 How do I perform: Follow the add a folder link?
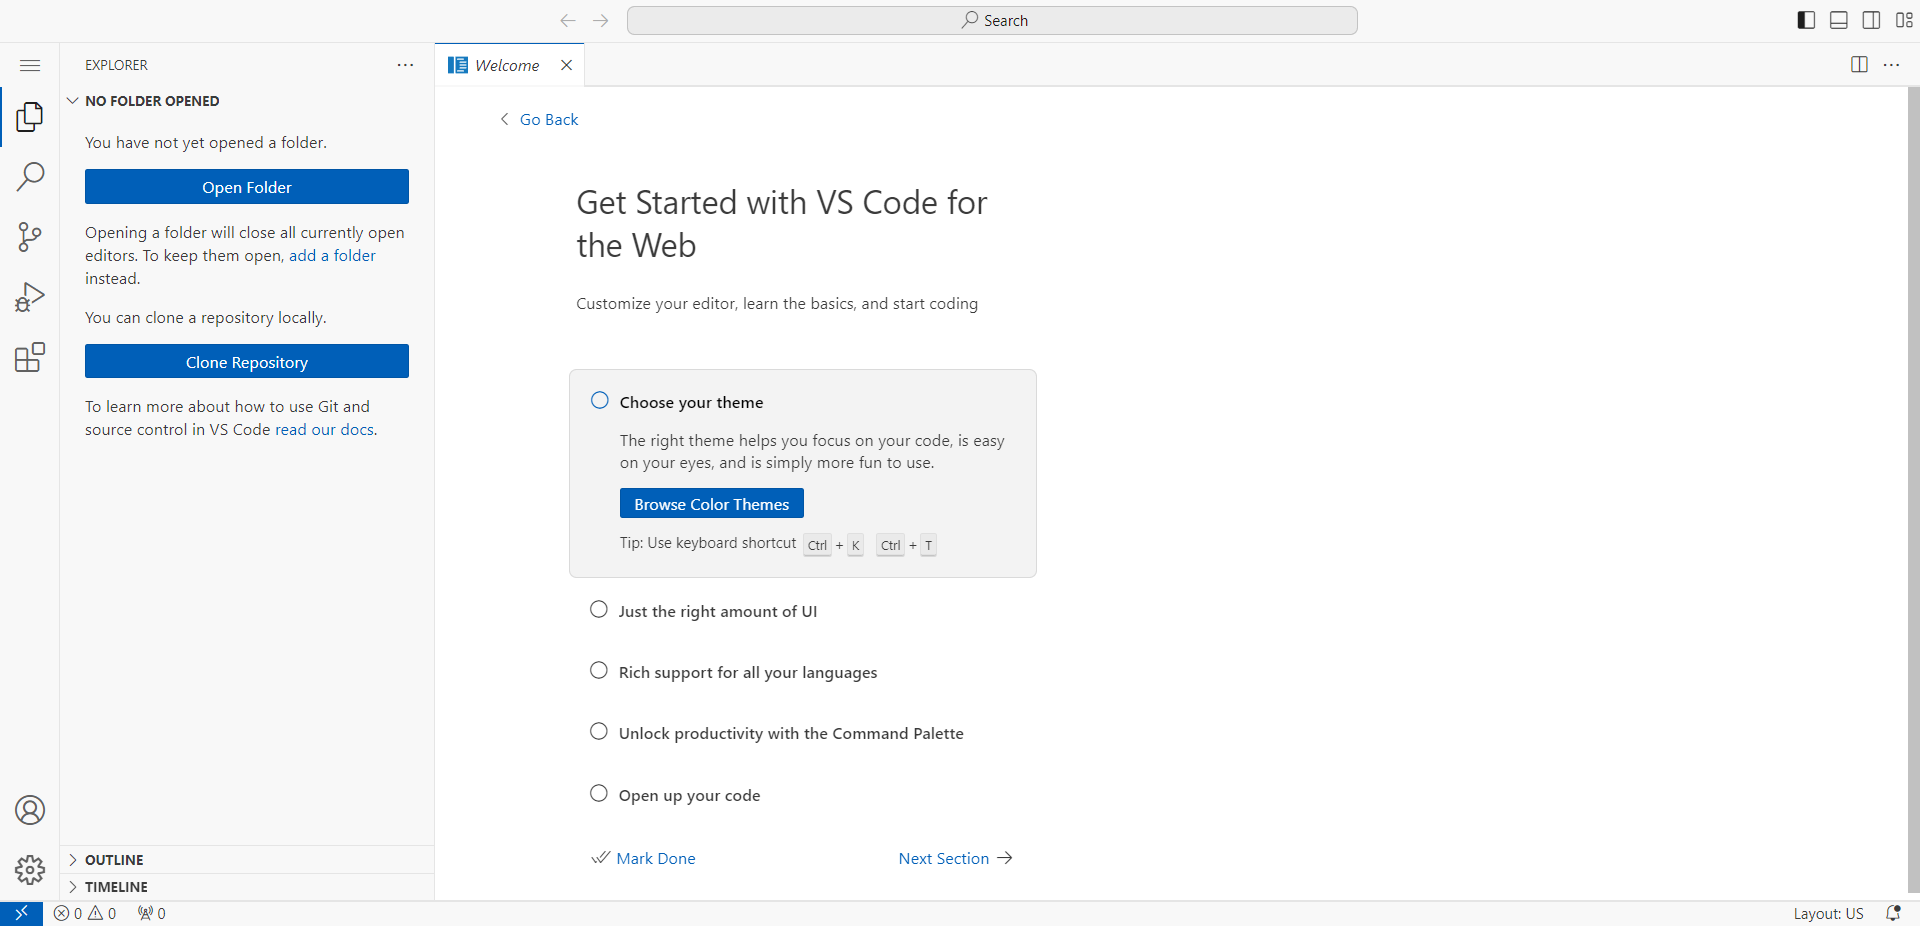[x=332, y=256]
